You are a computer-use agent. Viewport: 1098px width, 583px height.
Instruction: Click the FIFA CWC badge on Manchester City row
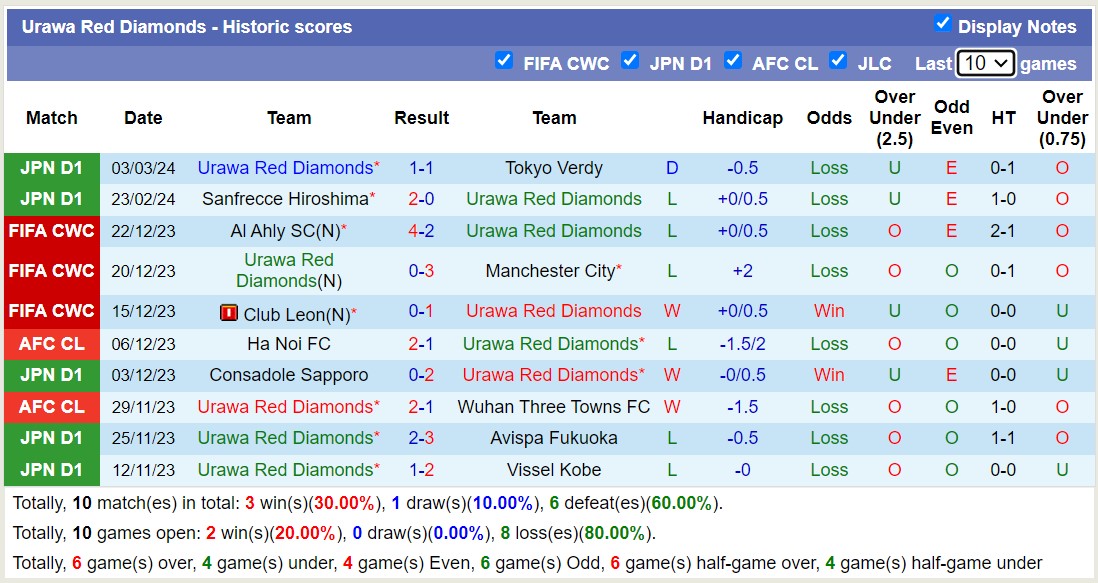coord(51,271)
